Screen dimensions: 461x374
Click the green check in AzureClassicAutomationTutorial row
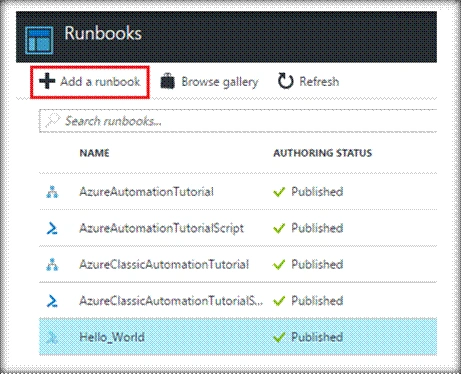click(279, 265)
